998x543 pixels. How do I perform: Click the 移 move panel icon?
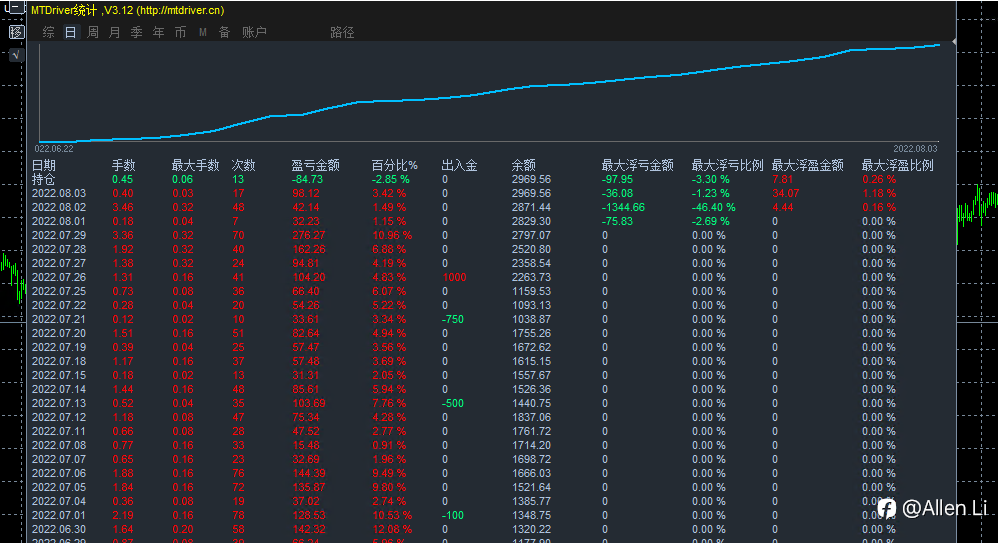(x=16, y=32)
